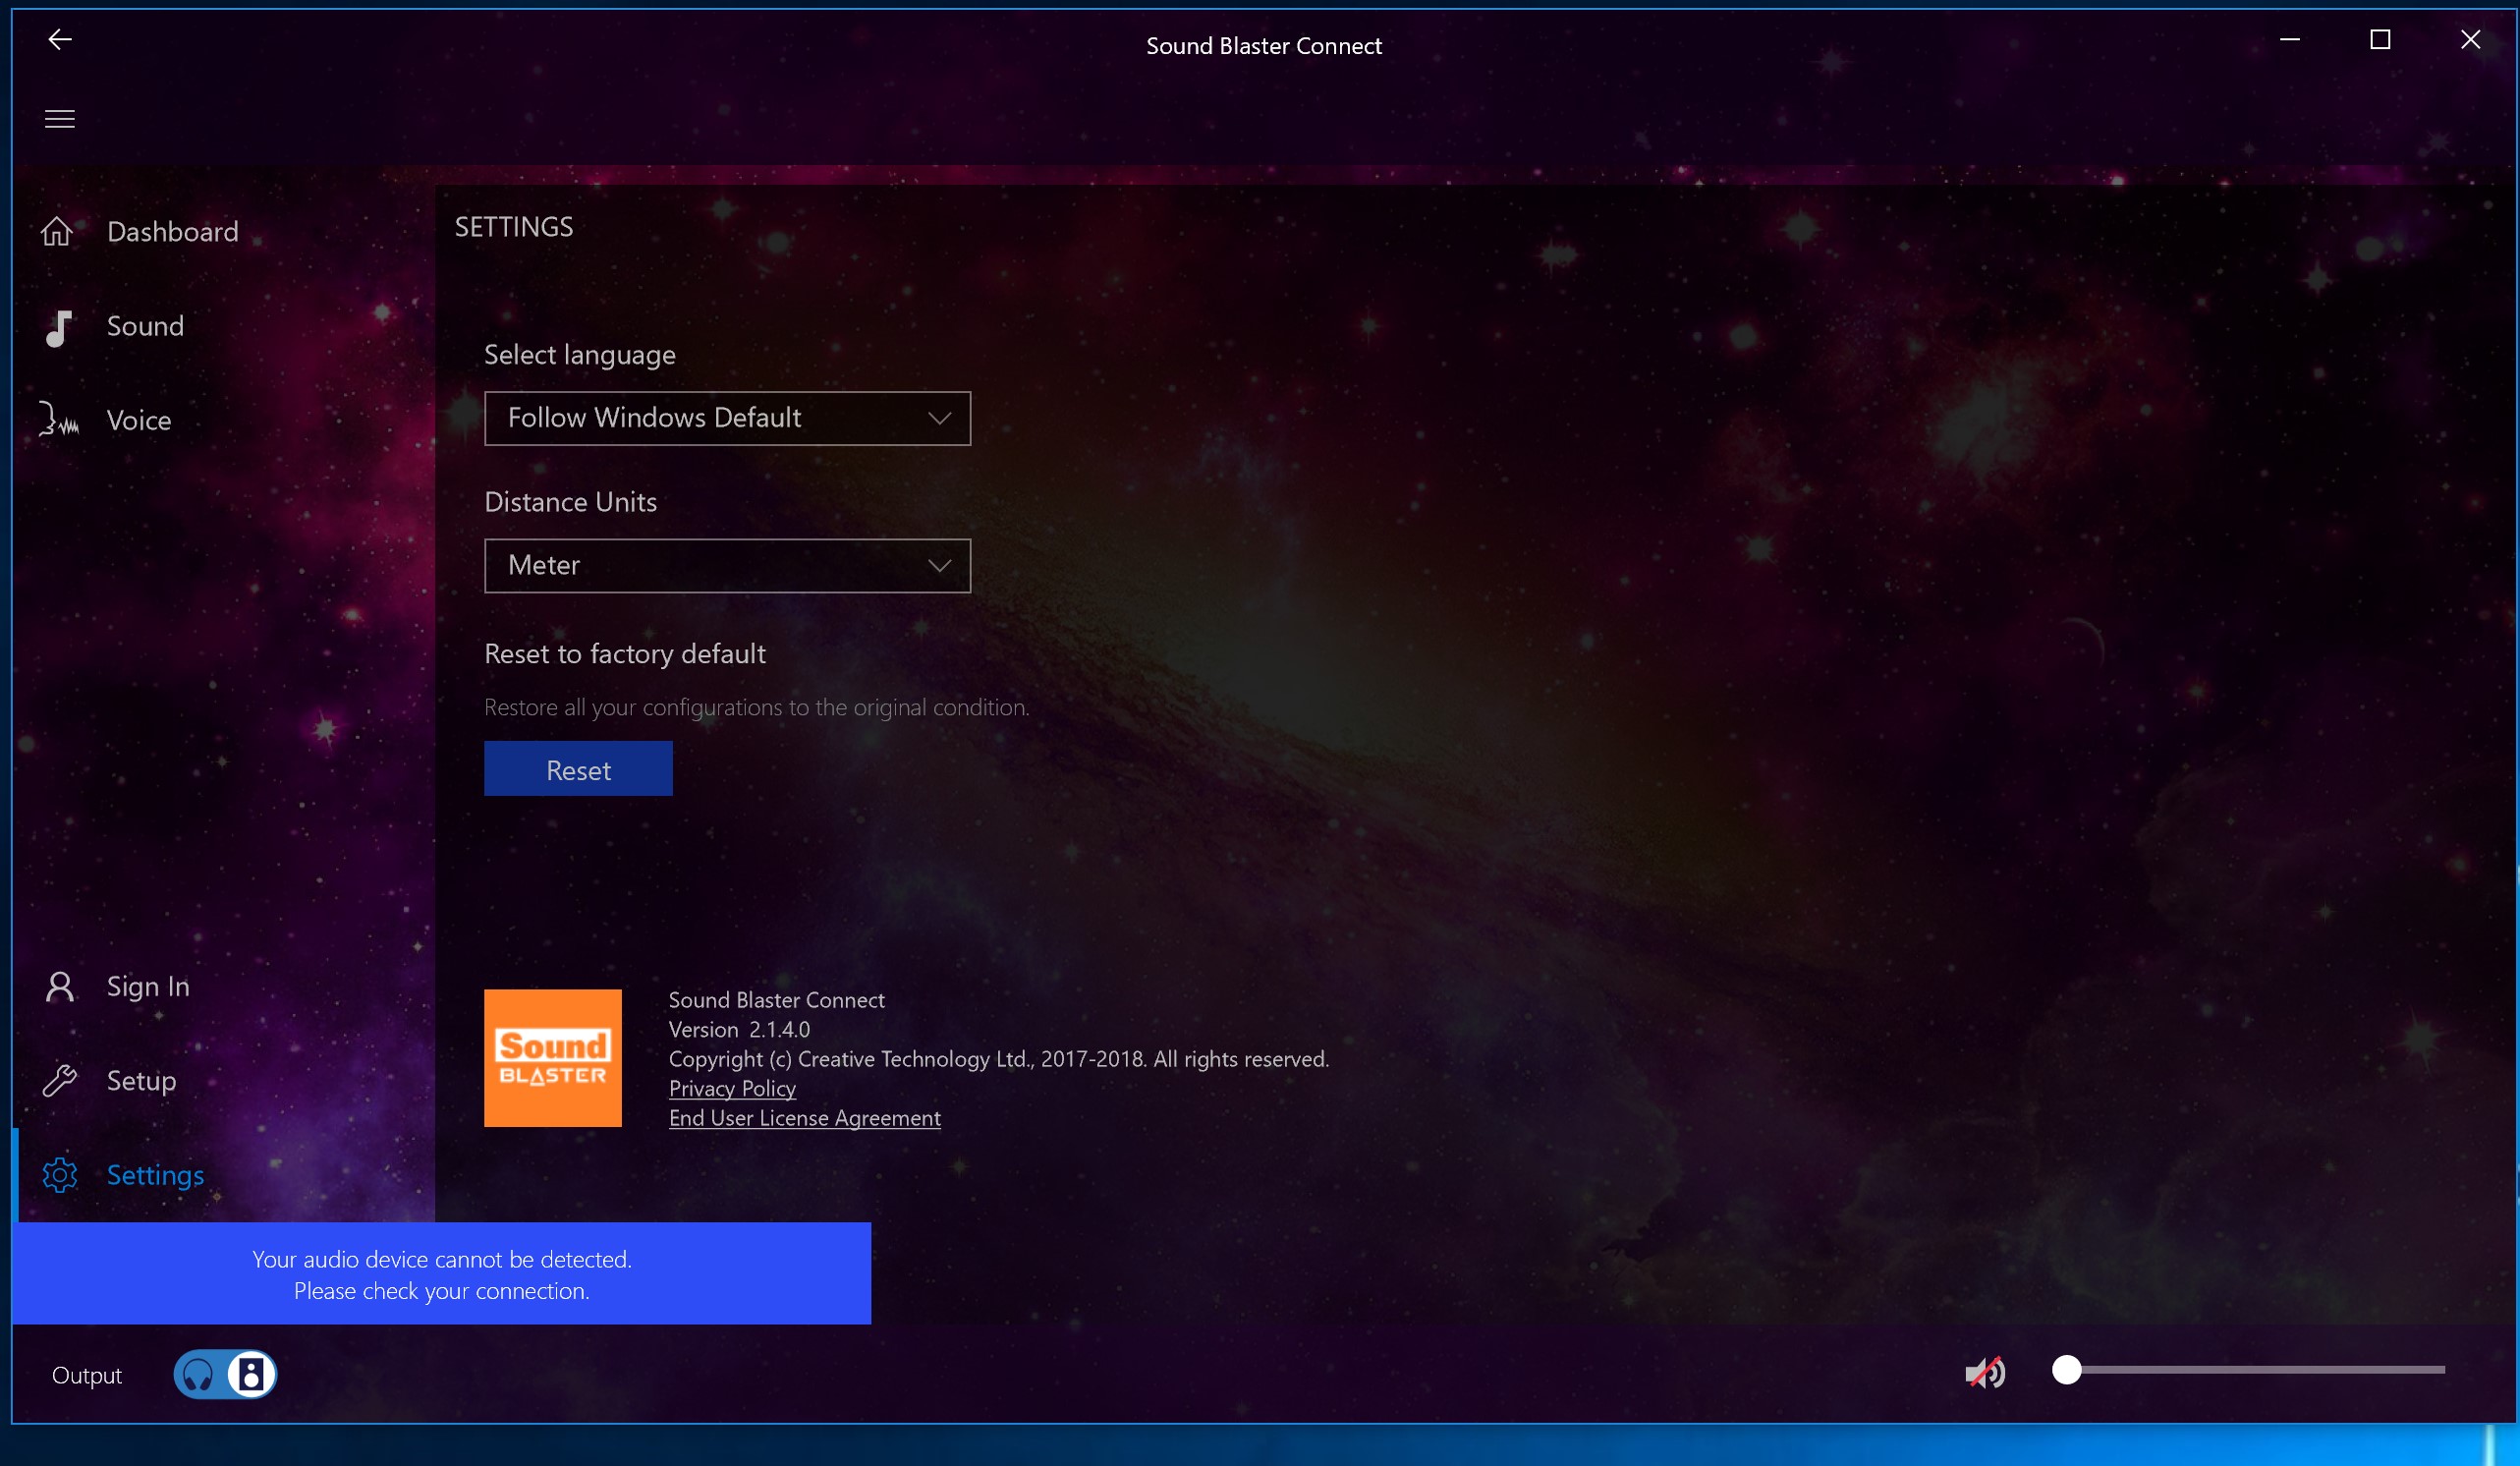Click the Copyright Creative Technology text

click(x=998, y=1059)
